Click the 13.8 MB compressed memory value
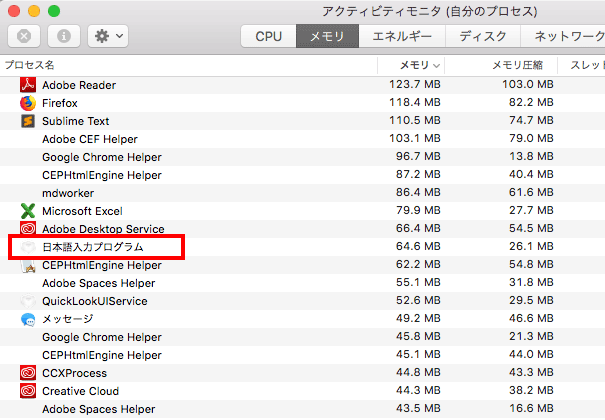The image size is (605, 420). (x=531, y=156)
